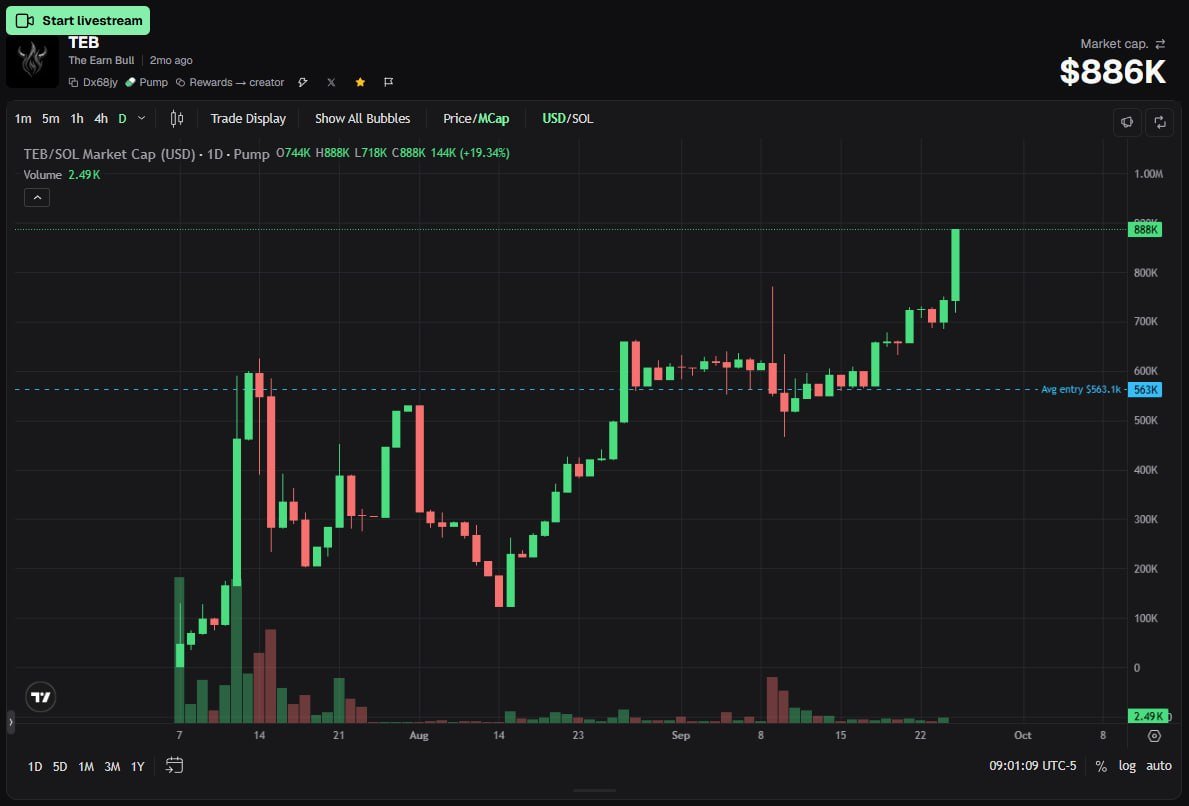Select the 1h chart interval
Screen dimensions: 1189x806
[x=77, y=118]
